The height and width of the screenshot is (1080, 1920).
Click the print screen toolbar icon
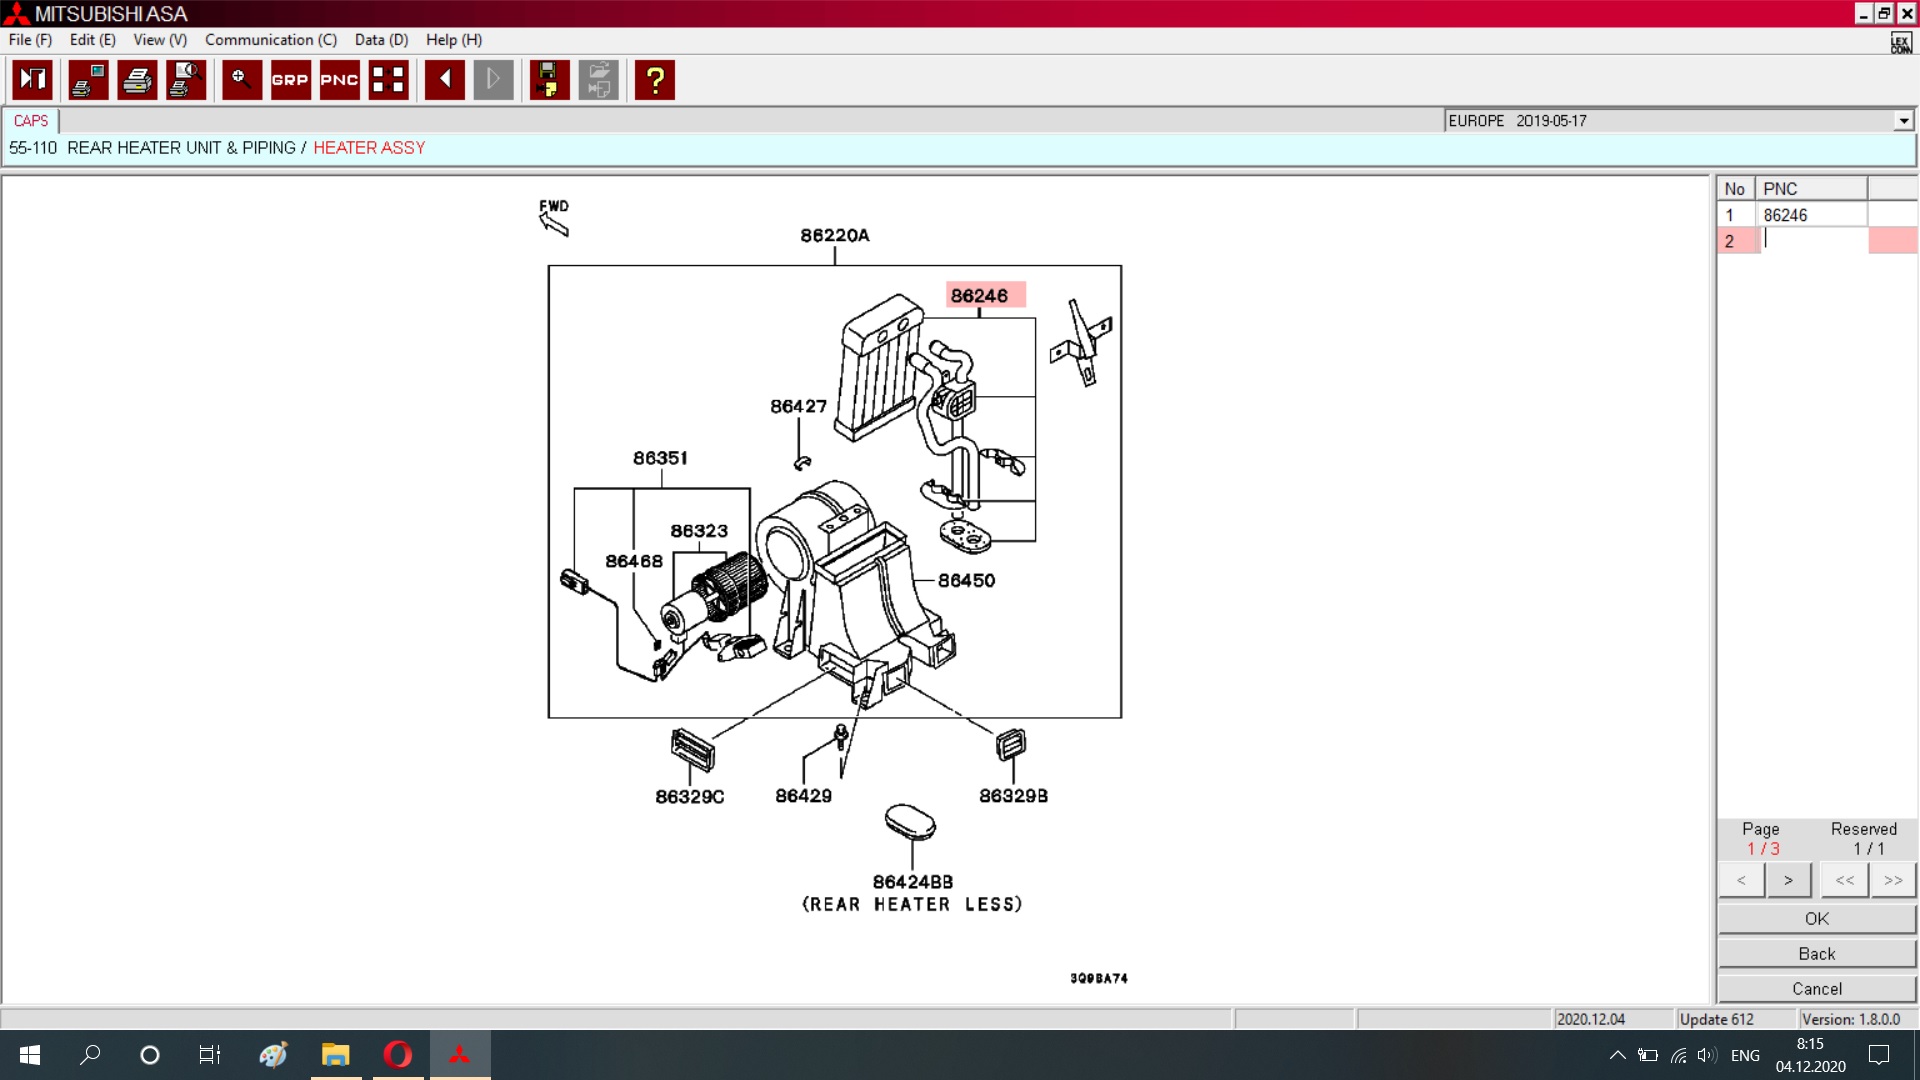[x=88, y=80]
